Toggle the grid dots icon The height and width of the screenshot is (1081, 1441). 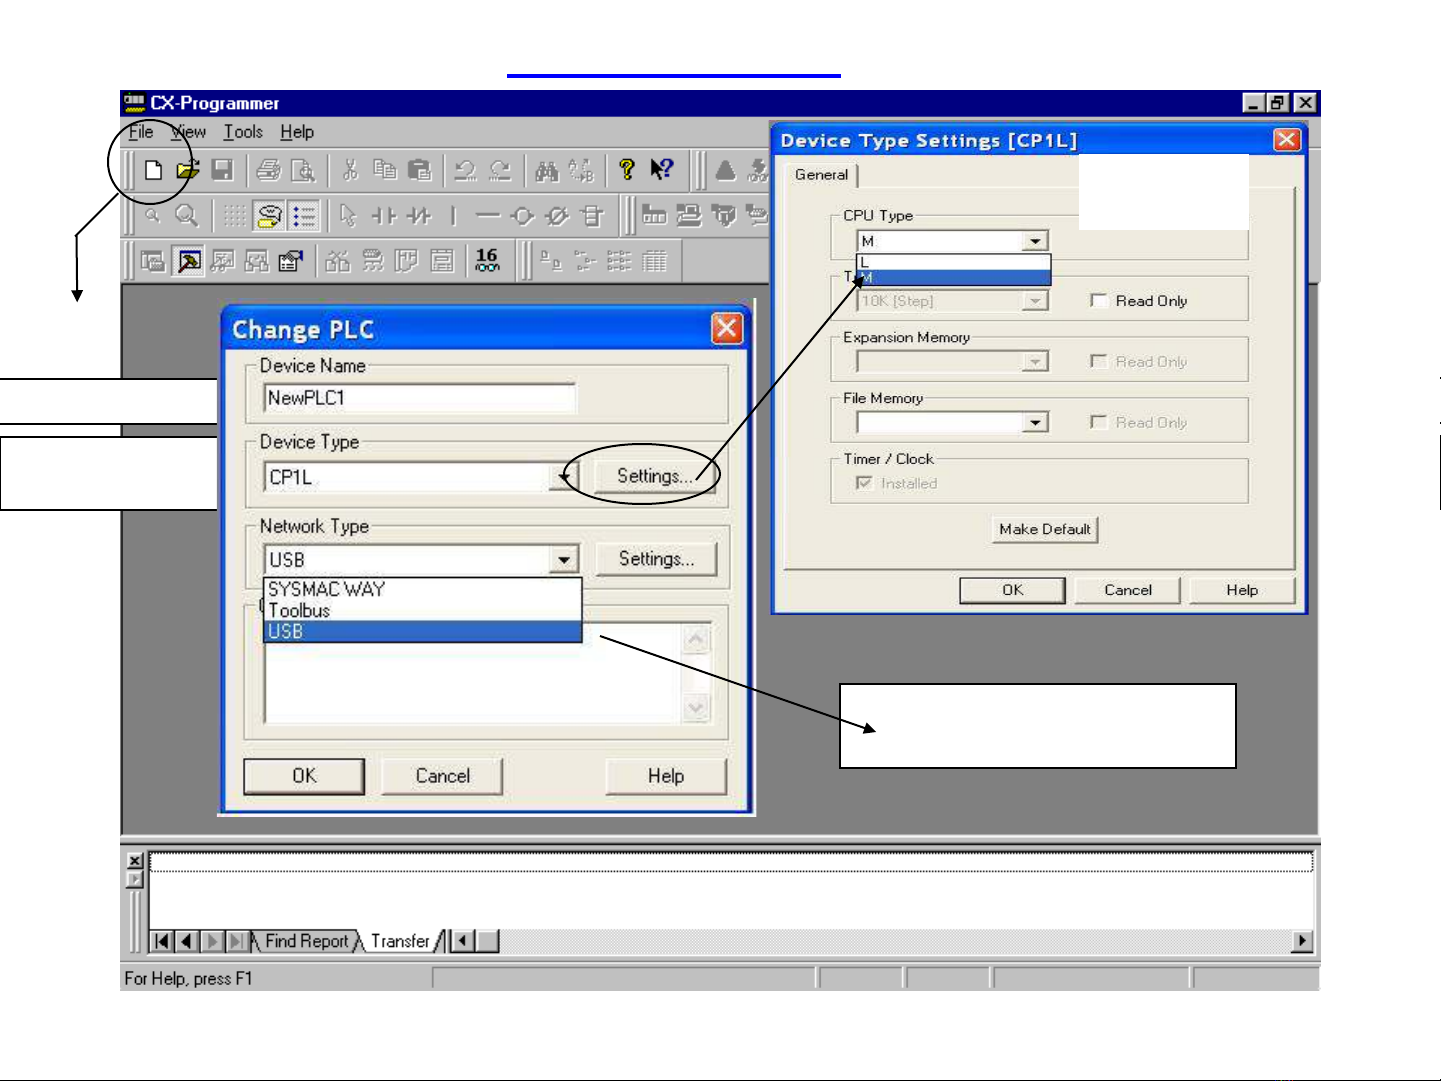[234, 215]
